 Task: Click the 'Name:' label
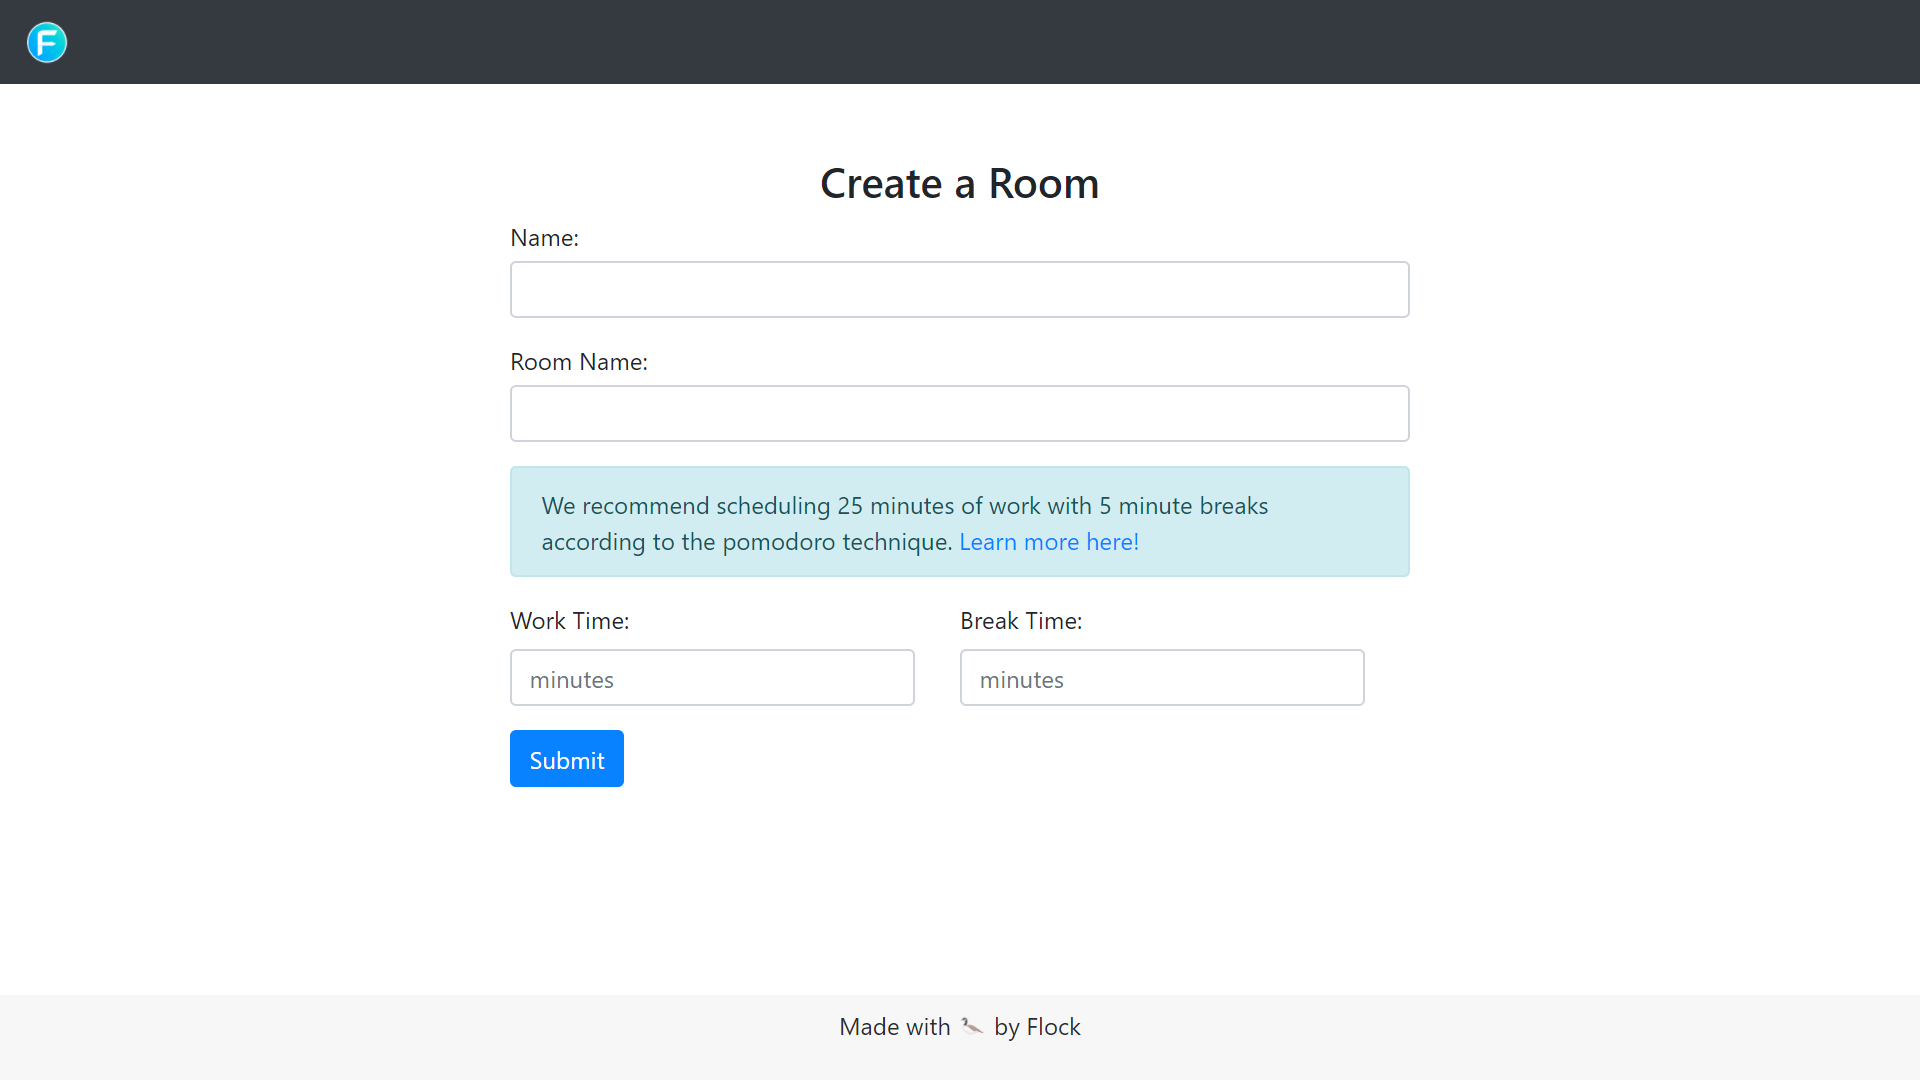point(544,238)
